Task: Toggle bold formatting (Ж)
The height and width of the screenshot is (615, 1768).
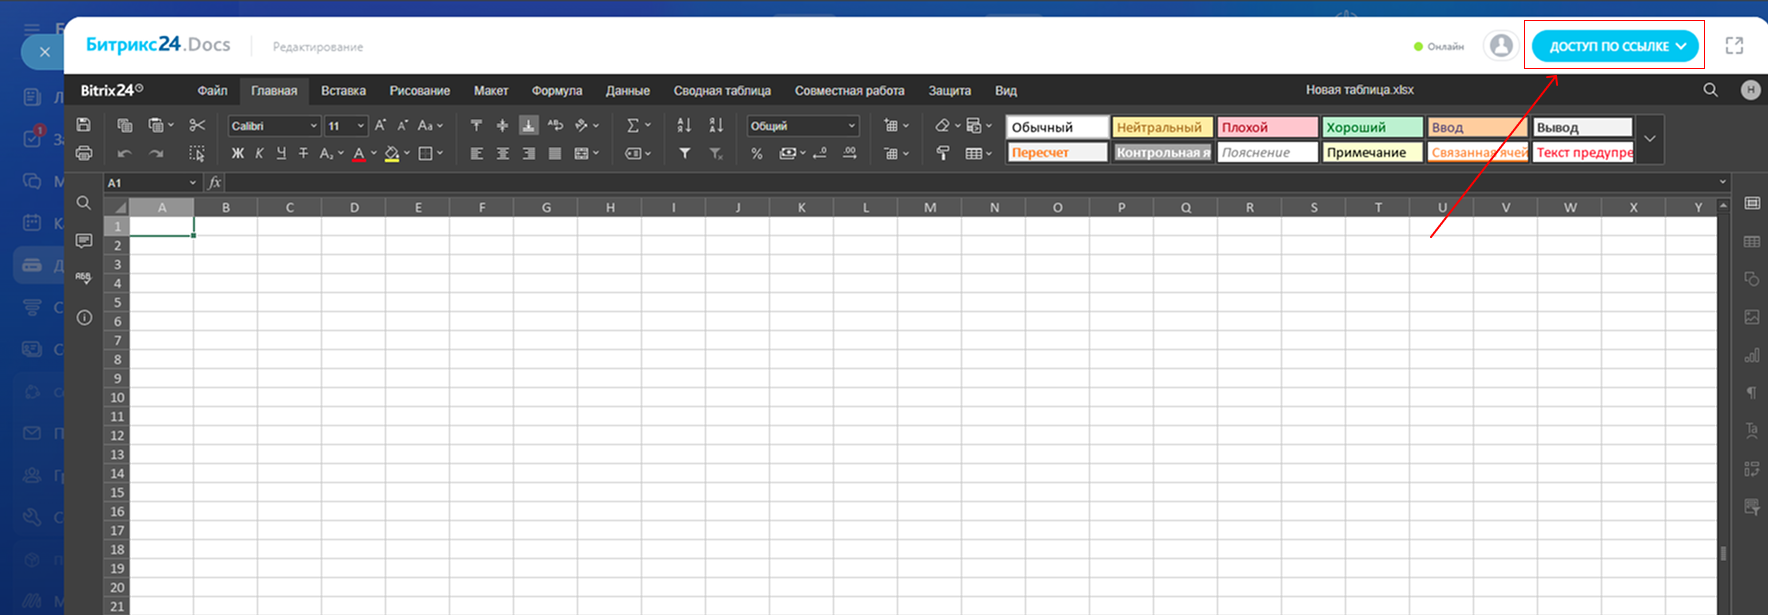Action: [x=237, y=153]
